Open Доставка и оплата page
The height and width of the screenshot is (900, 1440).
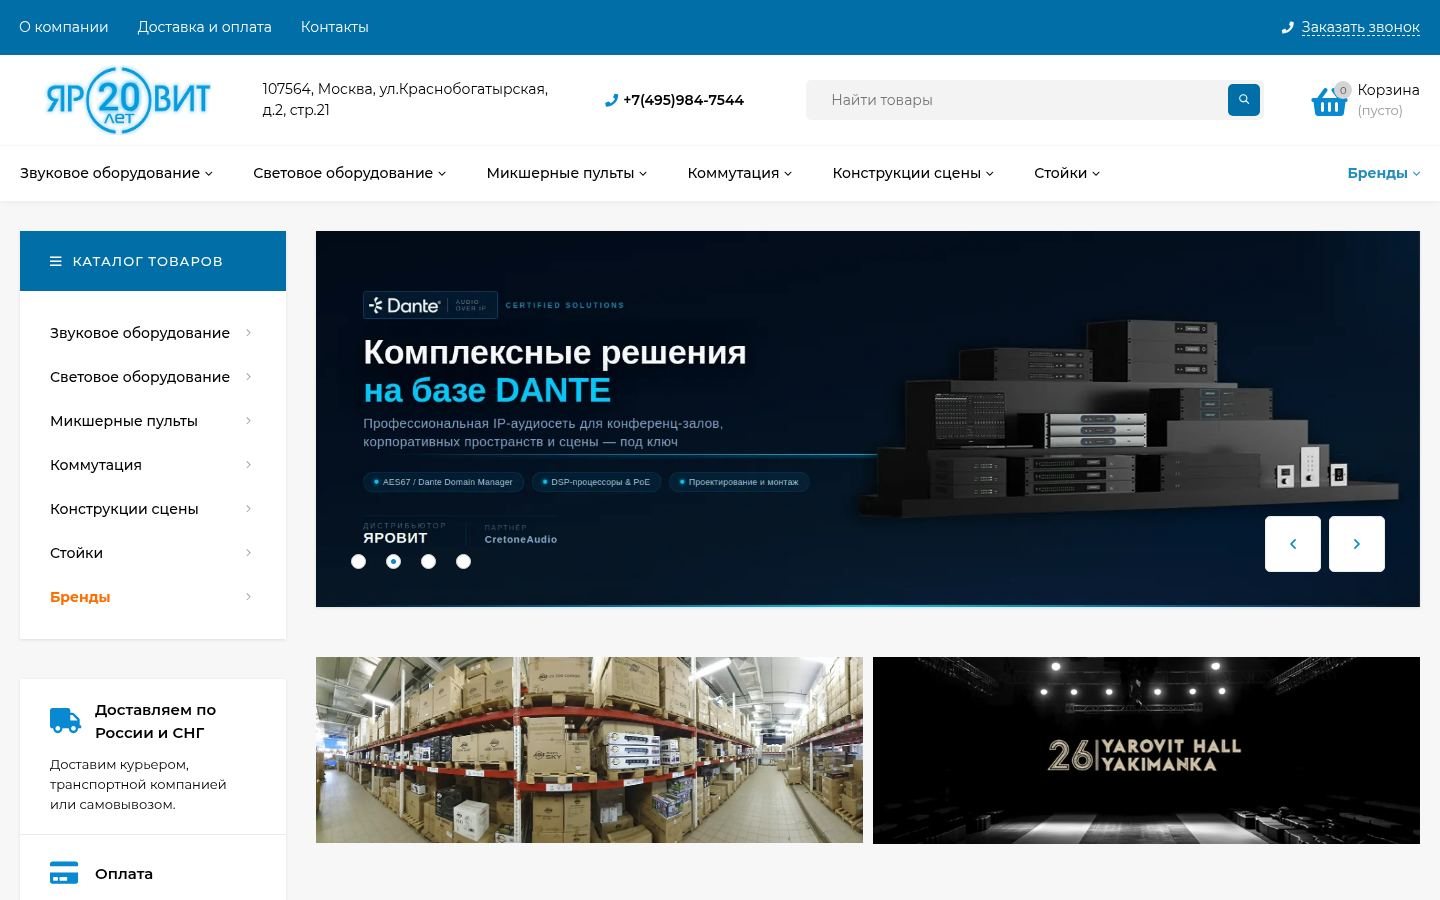pos(205,27)
